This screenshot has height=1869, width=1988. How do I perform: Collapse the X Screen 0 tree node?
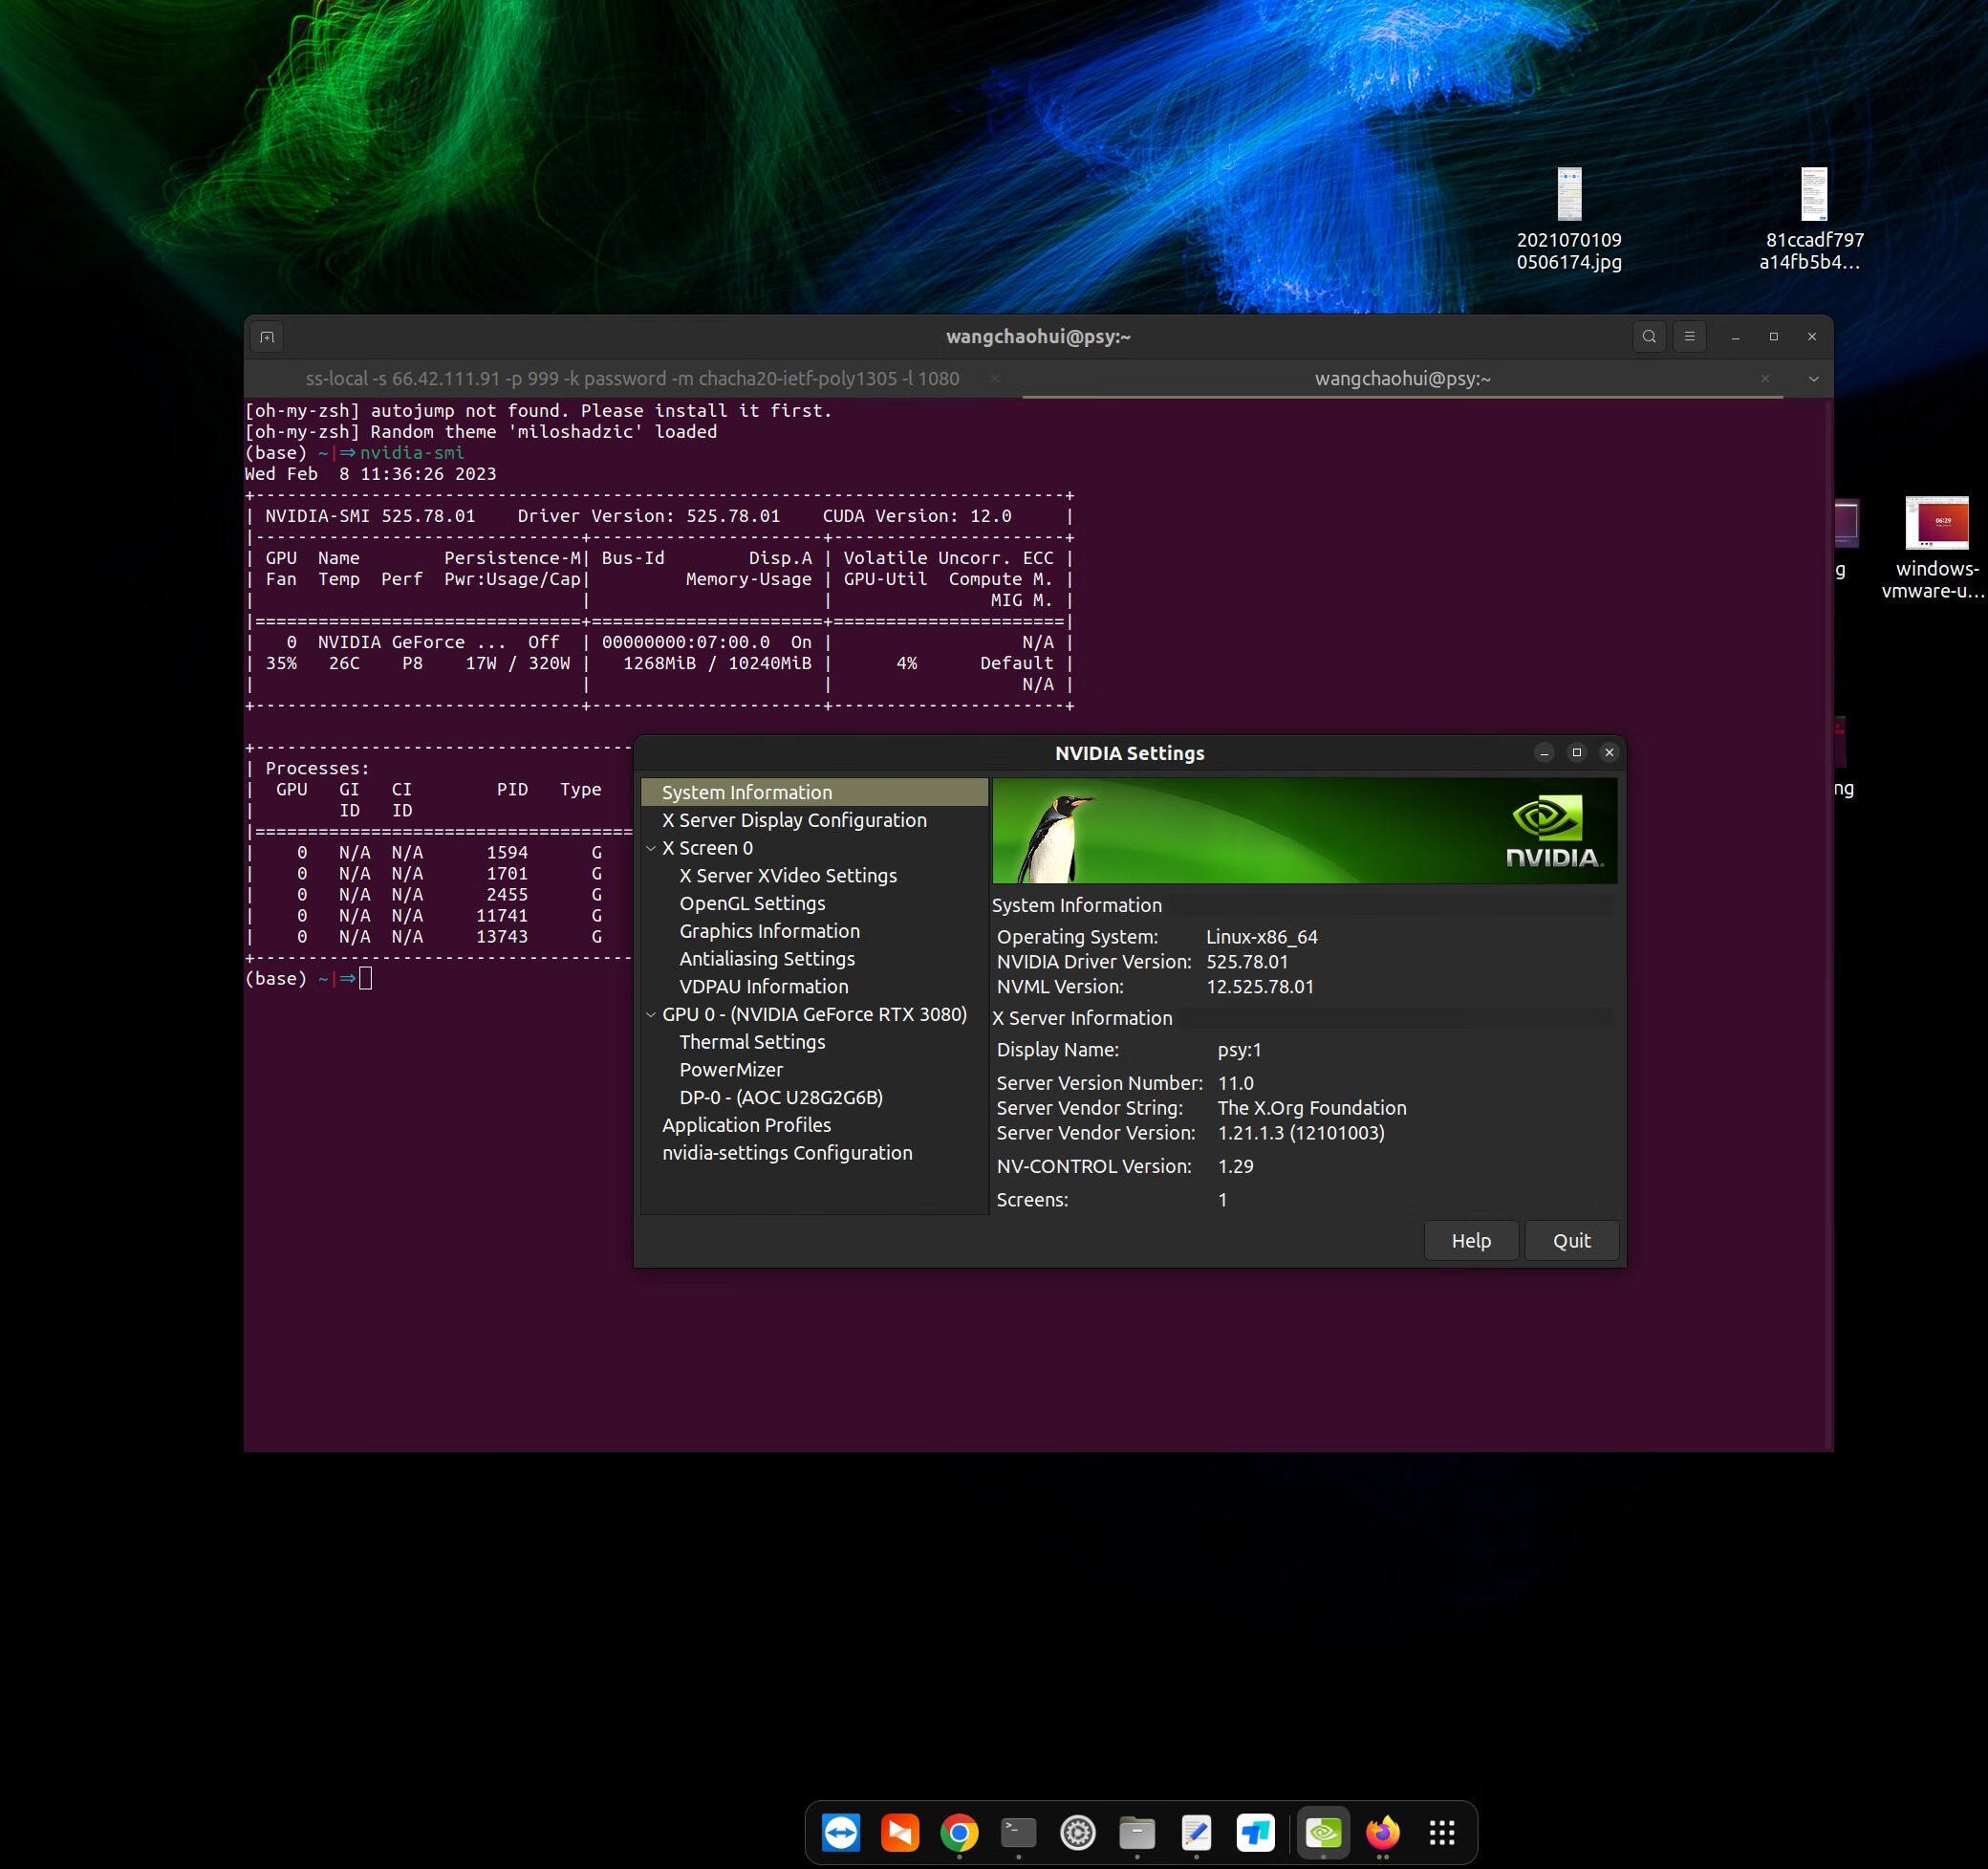pyautogui.click(x=651, y=848)
